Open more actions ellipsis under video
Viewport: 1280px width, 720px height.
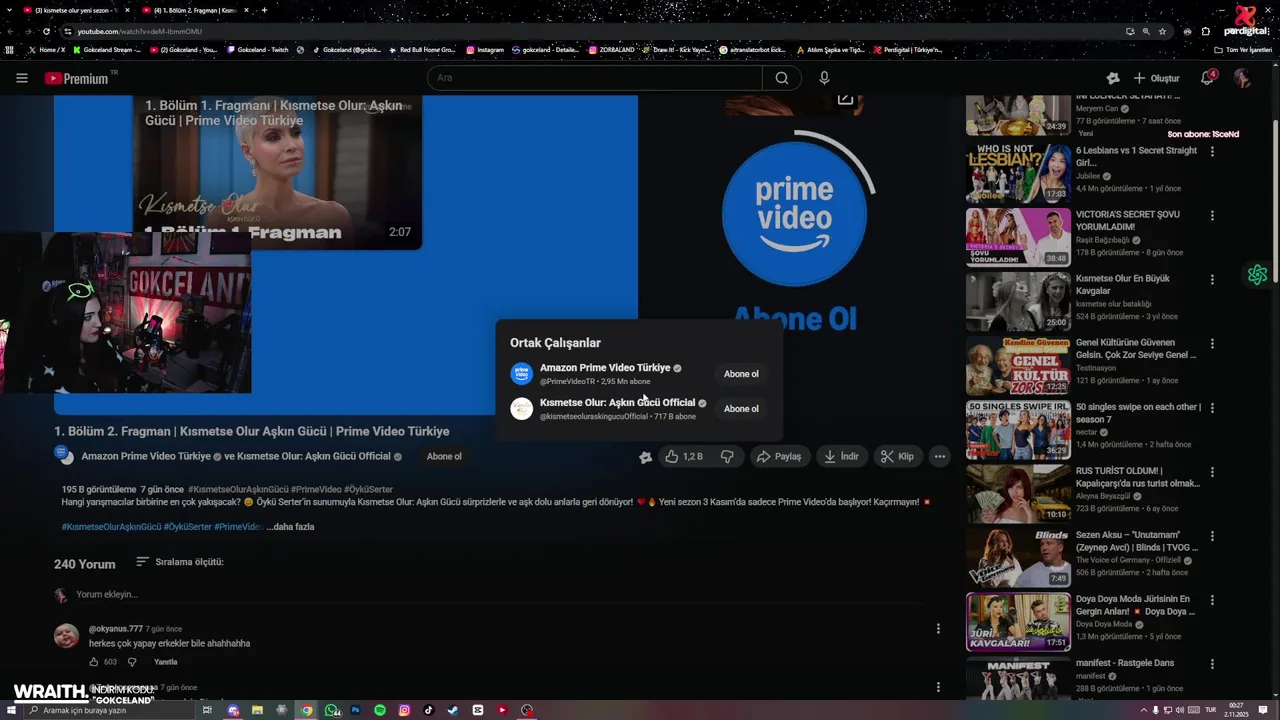pos(939,456)
